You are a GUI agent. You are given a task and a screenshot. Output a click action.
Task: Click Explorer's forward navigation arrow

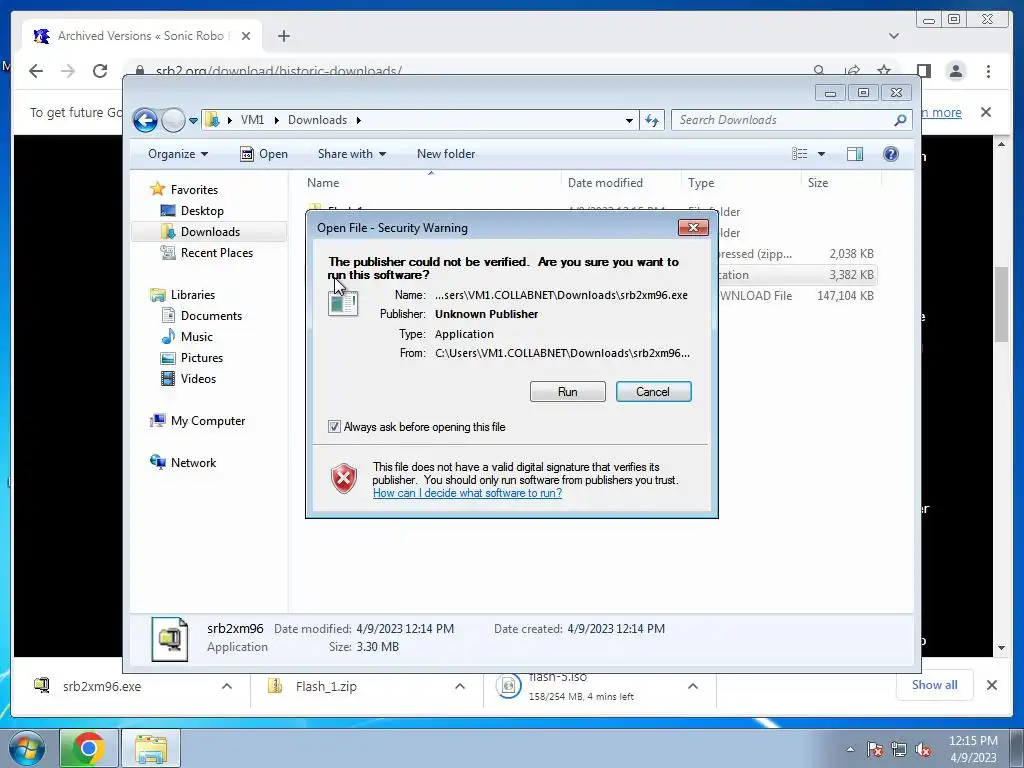tap(173, 120)
